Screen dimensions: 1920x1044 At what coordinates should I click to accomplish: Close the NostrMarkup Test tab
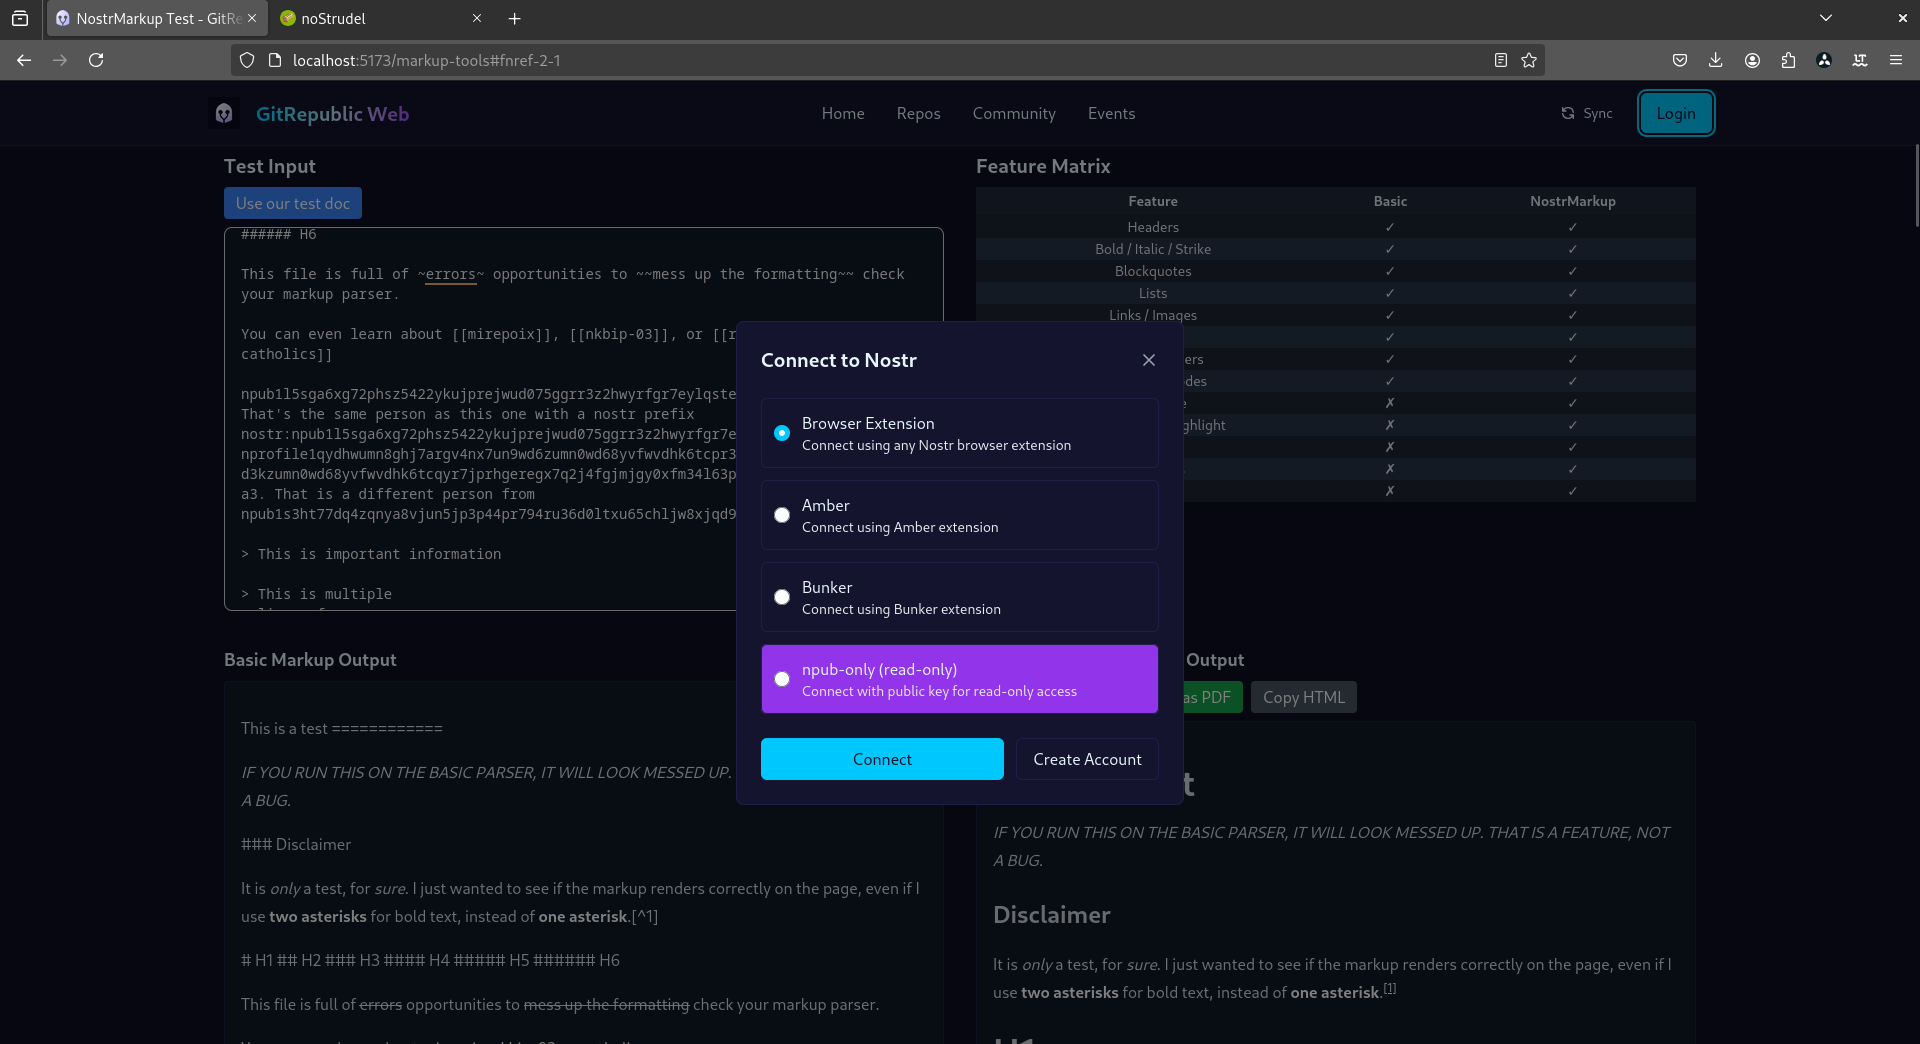252,18
